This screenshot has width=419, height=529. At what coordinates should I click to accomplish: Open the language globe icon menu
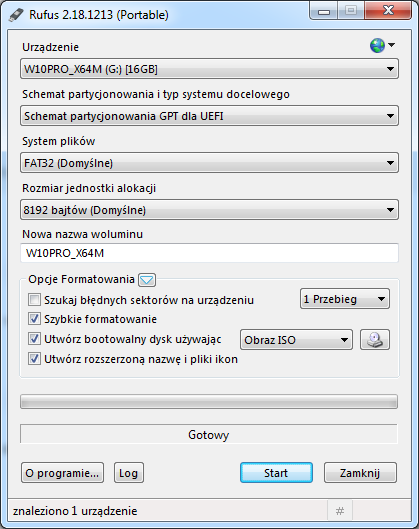click(382, 45)
